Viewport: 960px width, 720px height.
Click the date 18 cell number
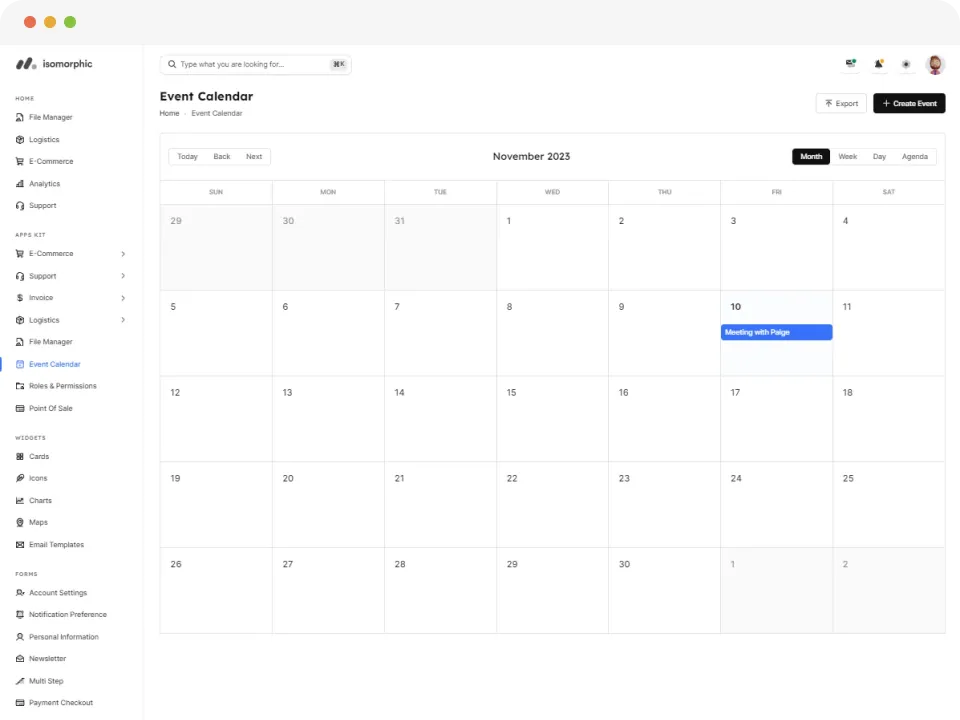pos(847,392)
